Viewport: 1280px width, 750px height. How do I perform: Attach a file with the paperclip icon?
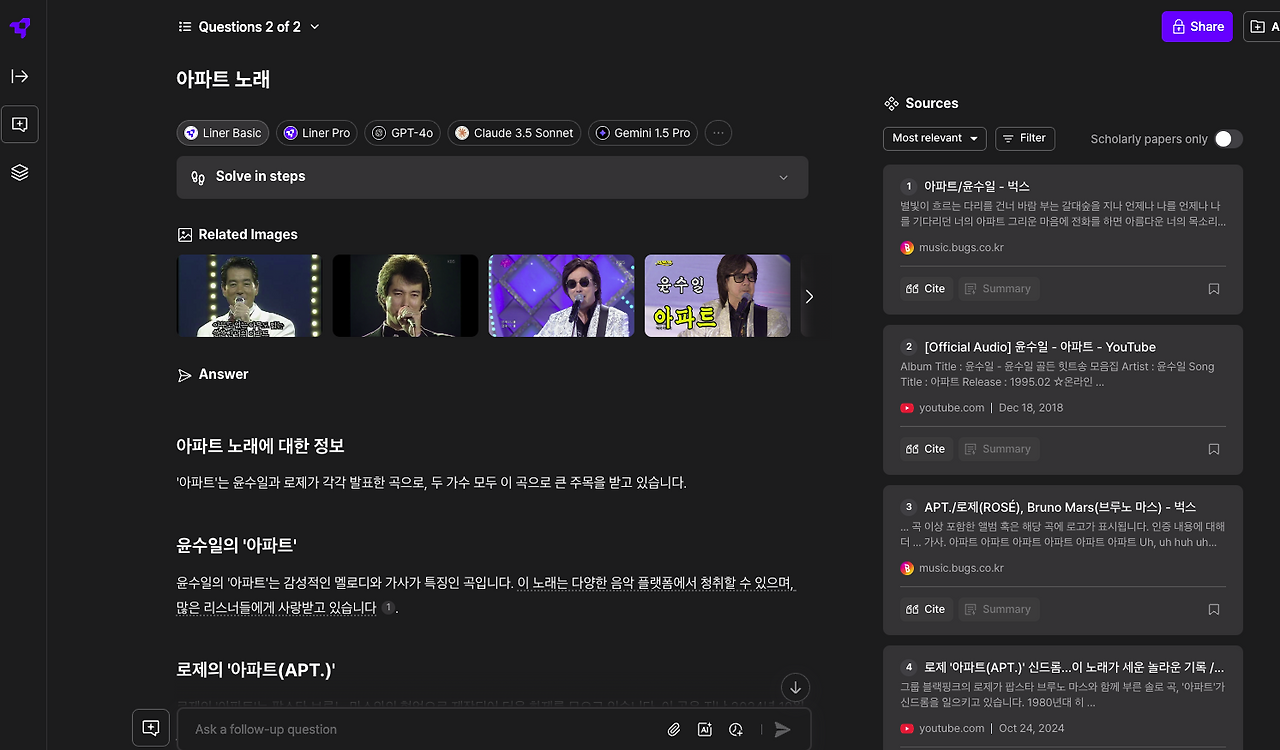673,729
